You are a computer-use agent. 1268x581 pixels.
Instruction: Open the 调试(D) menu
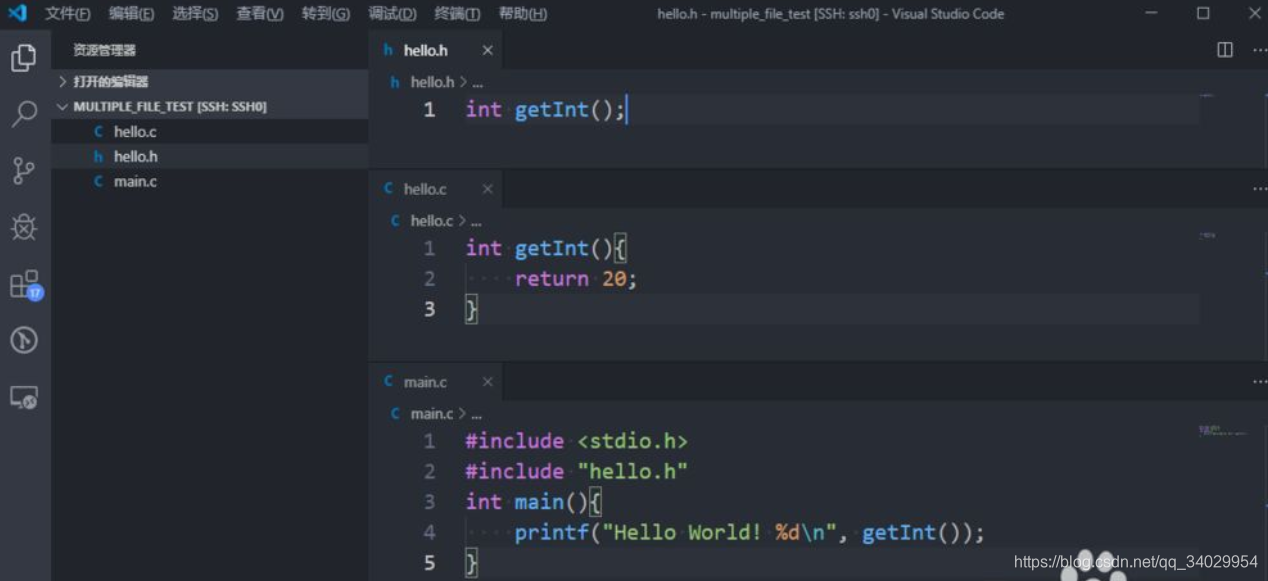pyautogui.click(x=392, y=14)
